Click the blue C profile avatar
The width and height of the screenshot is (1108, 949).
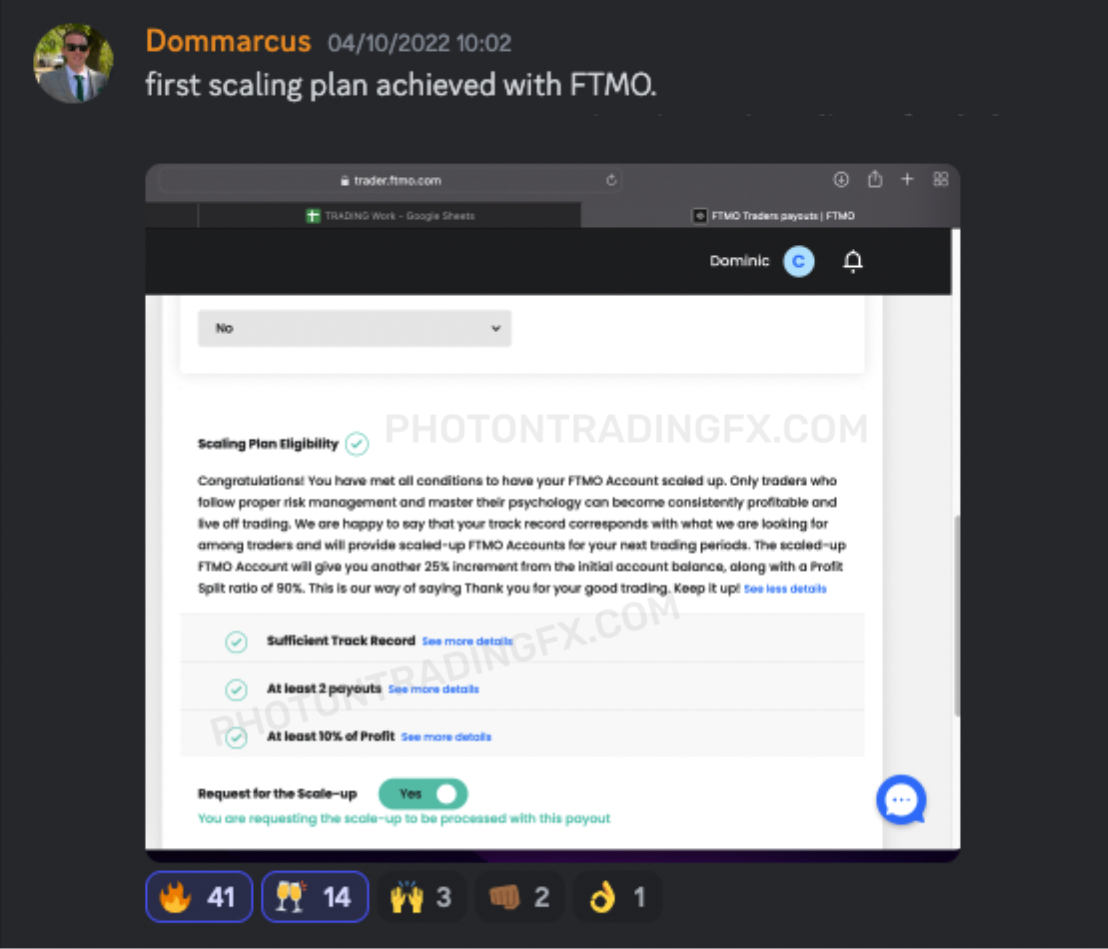[798, 261]
